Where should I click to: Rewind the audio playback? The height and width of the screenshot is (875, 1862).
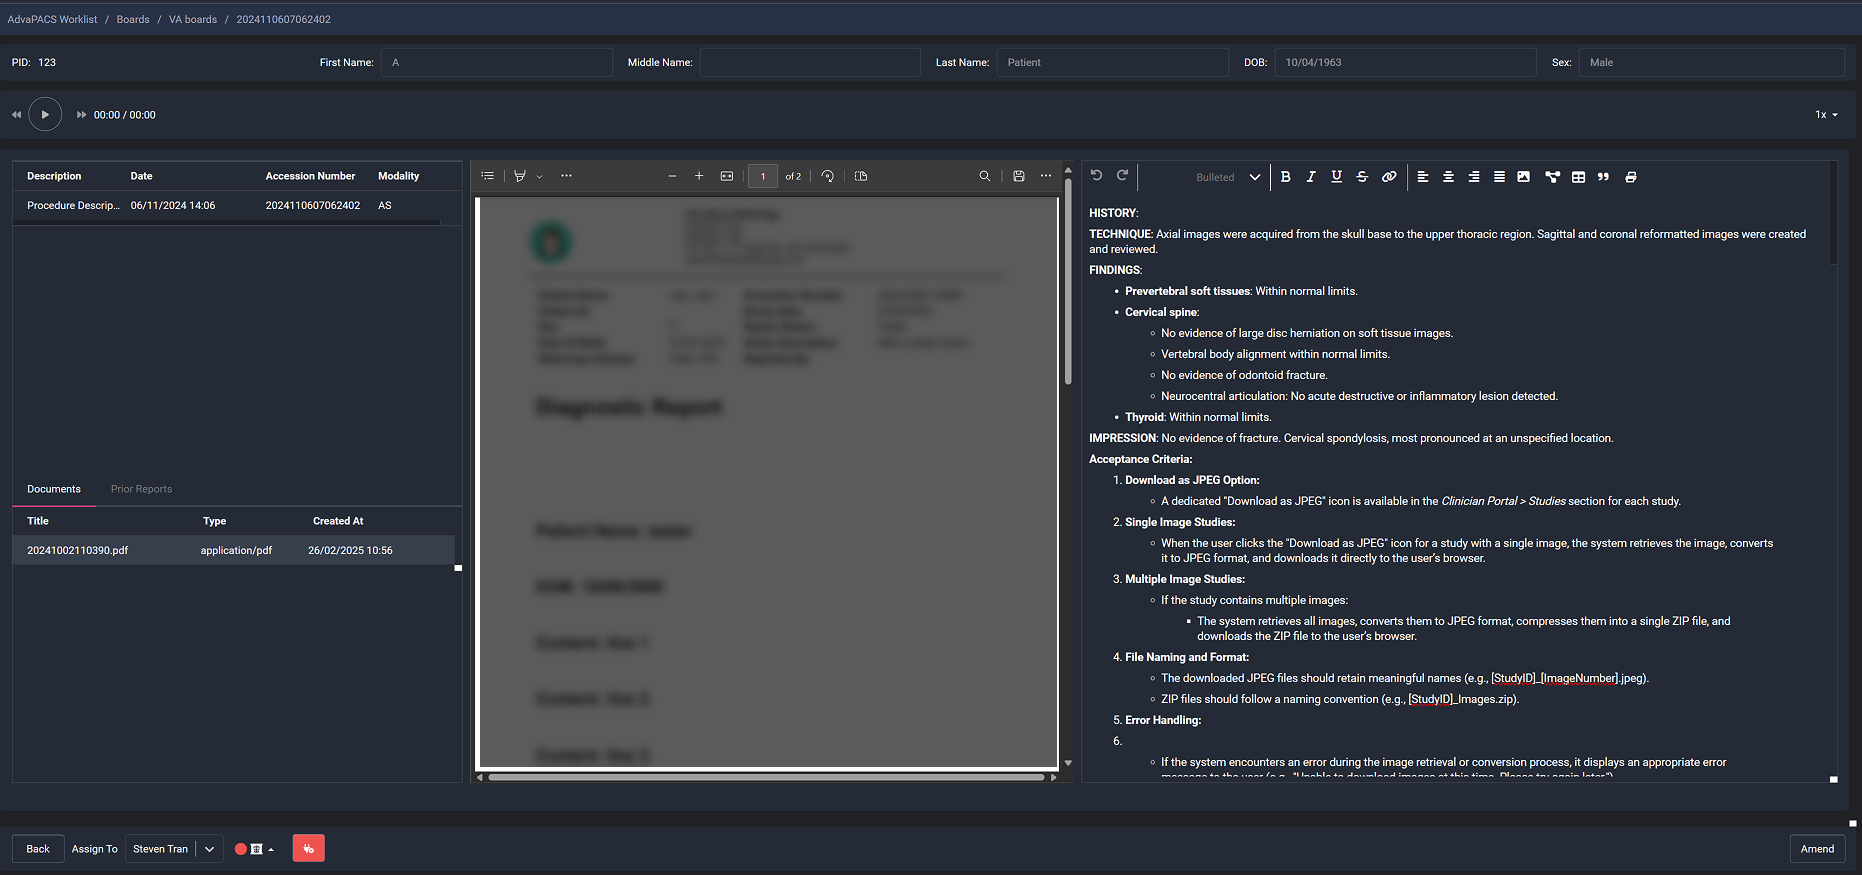[x=16, y=115]
